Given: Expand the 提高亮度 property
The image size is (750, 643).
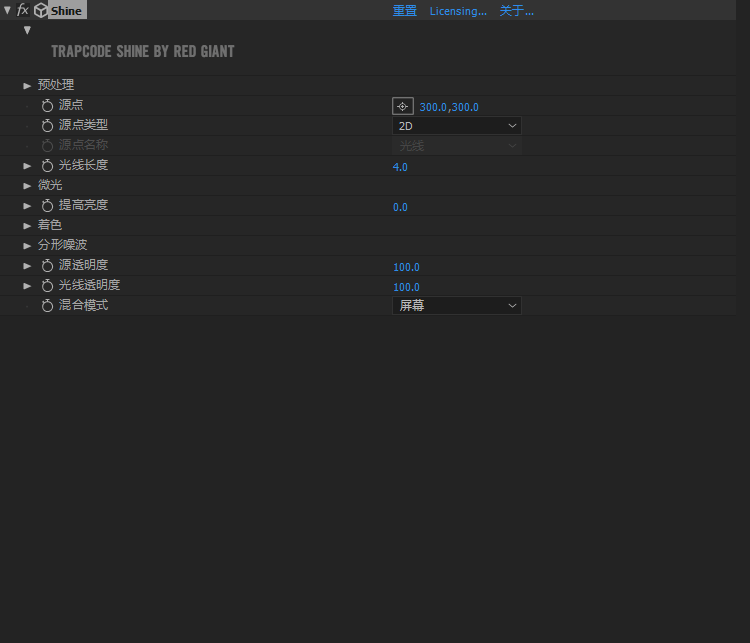Looking at the screenshot, I should 27,206.
